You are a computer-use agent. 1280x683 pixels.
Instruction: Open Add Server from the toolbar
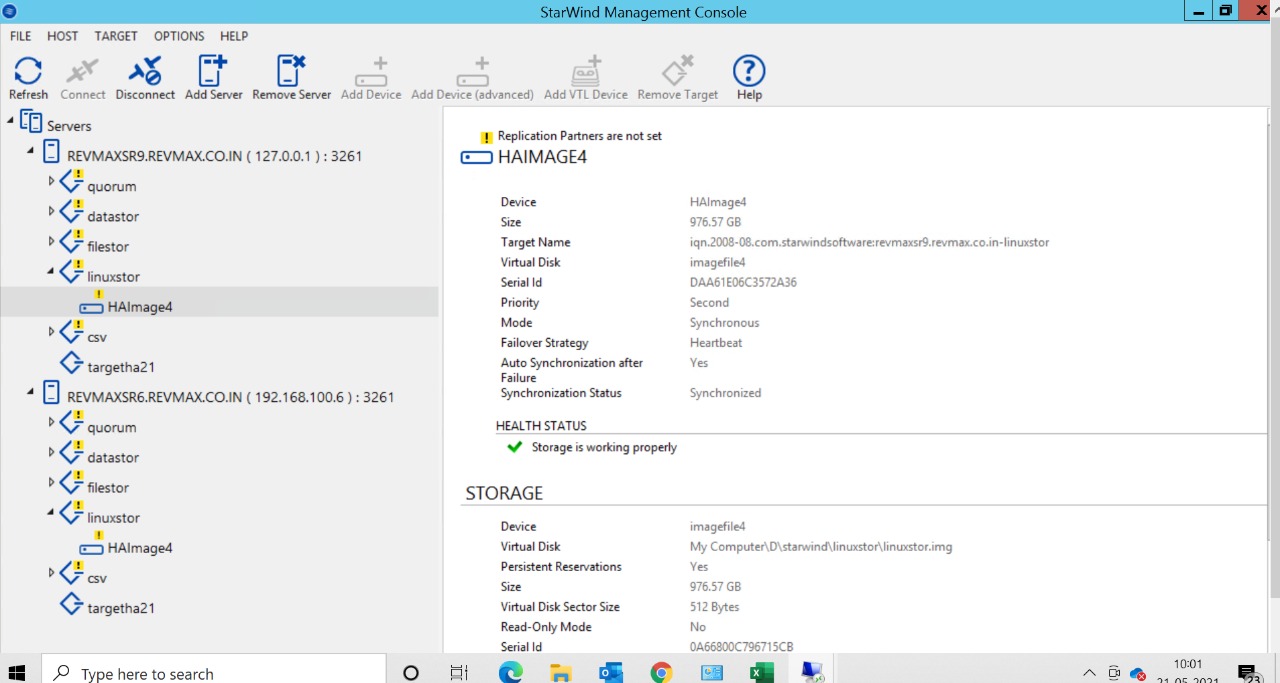coord(214,78)
